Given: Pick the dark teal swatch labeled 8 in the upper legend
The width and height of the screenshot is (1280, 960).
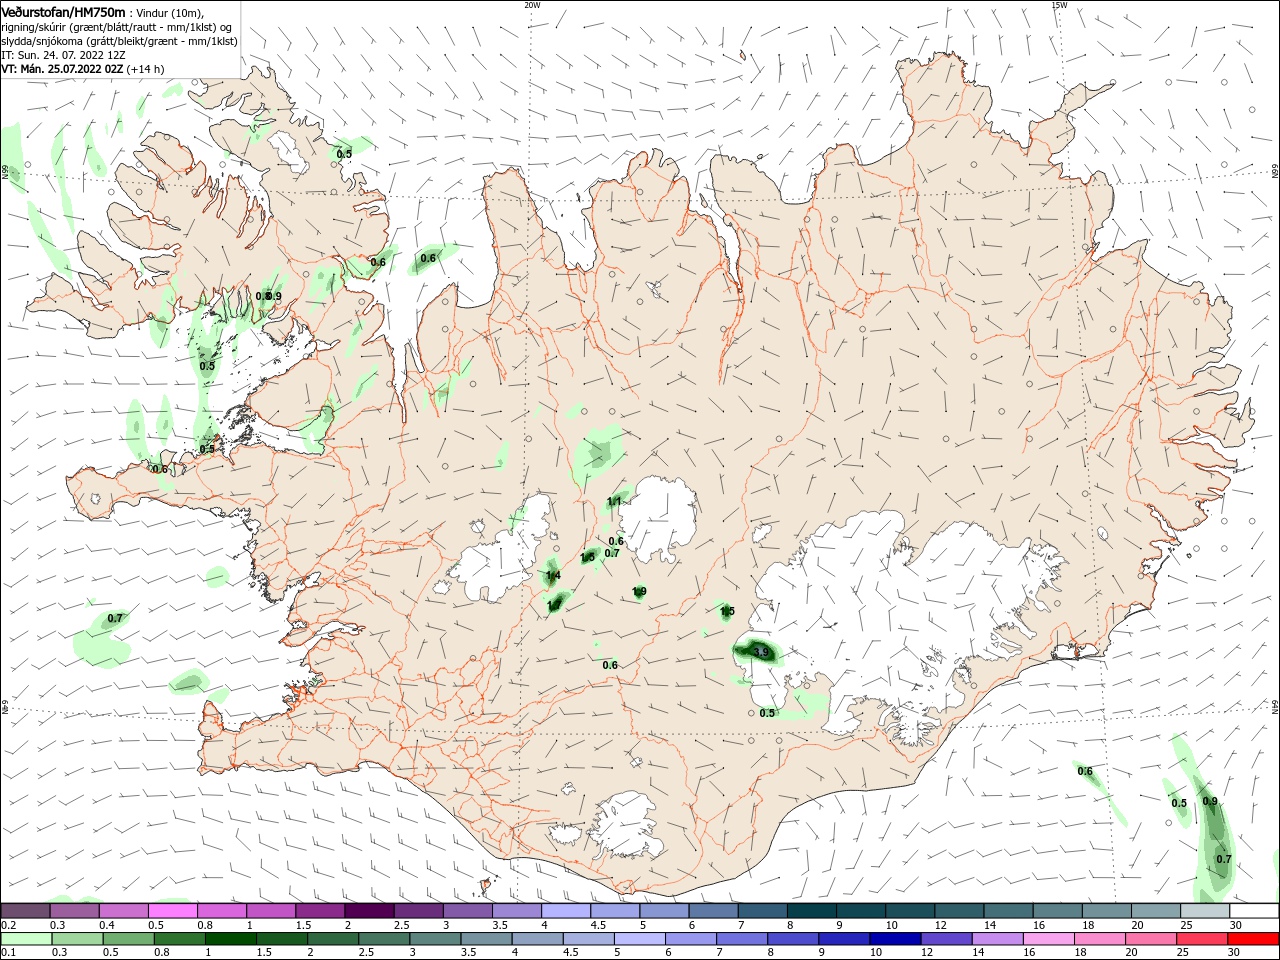Looking at the screenshot, I should coord(811,911).
